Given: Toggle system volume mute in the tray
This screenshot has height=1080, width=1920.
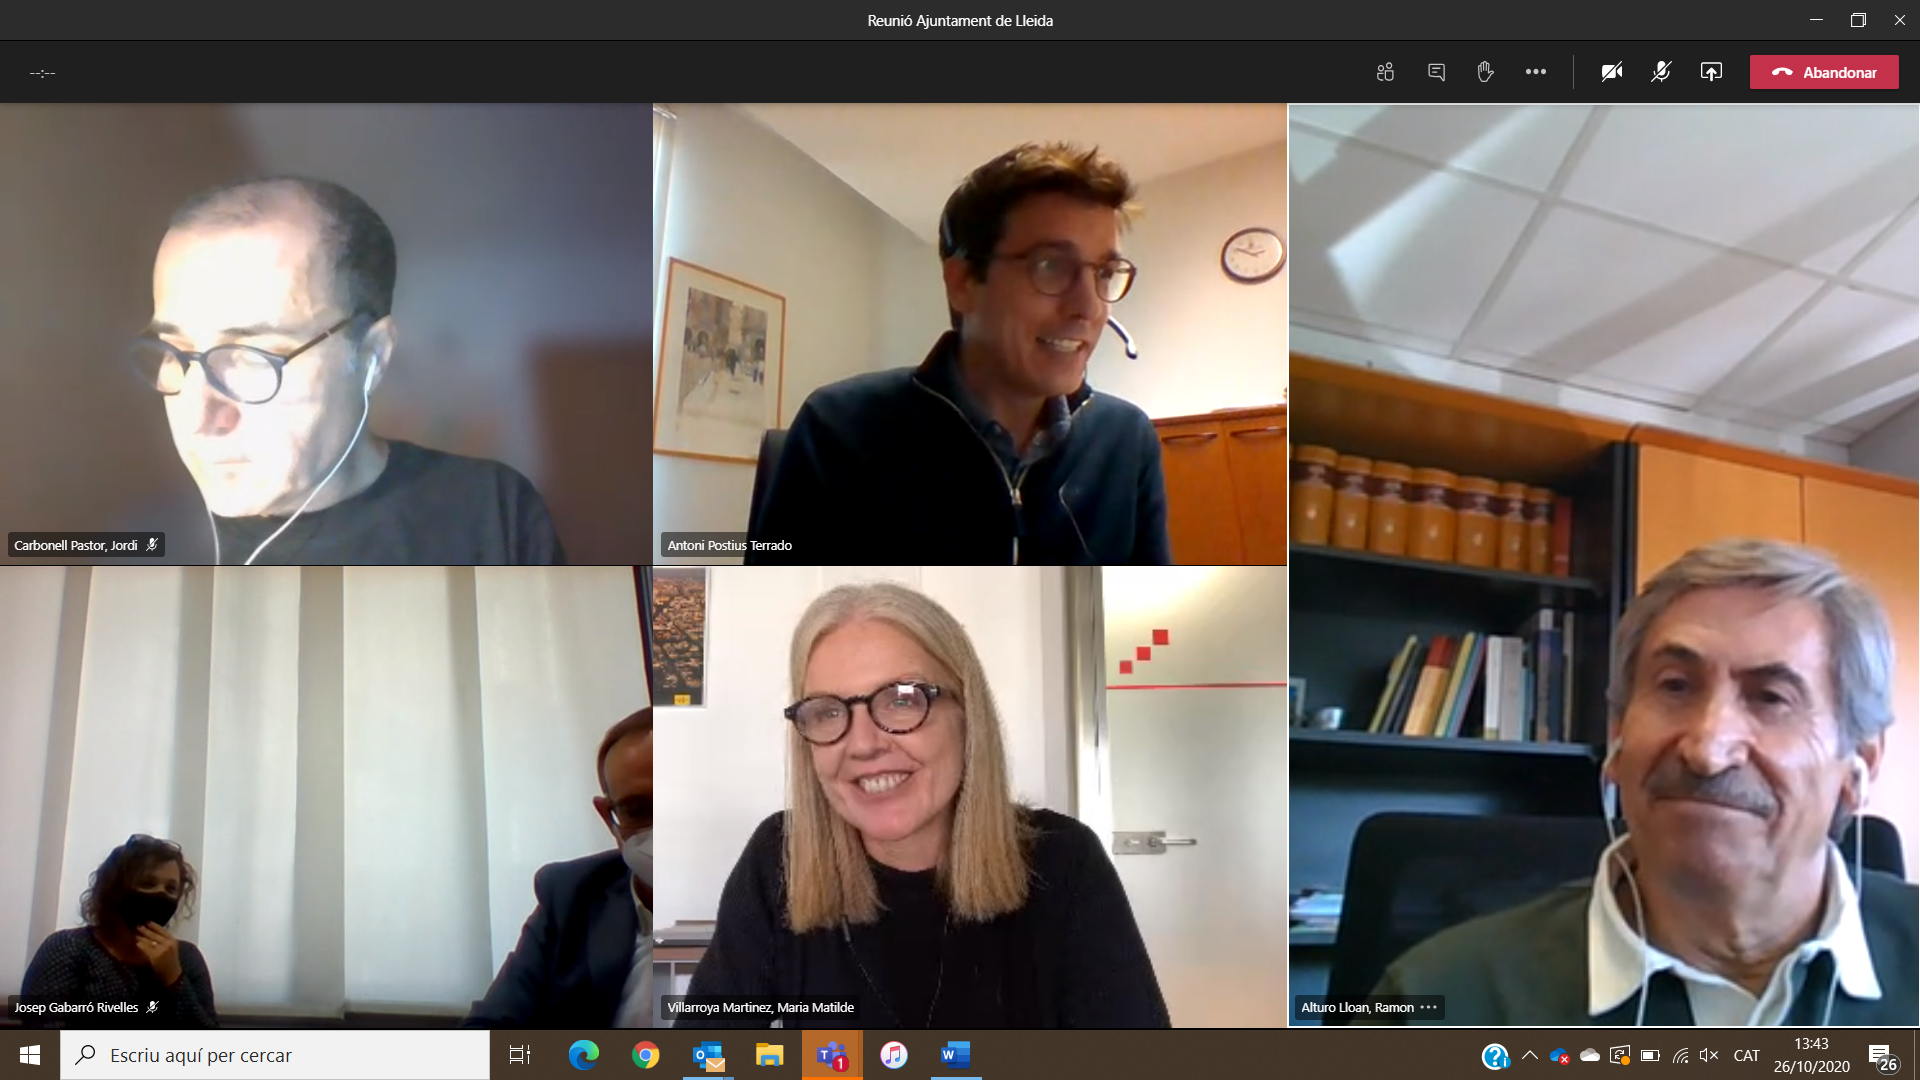Looking at the screenshot, I should 1708,1055.
